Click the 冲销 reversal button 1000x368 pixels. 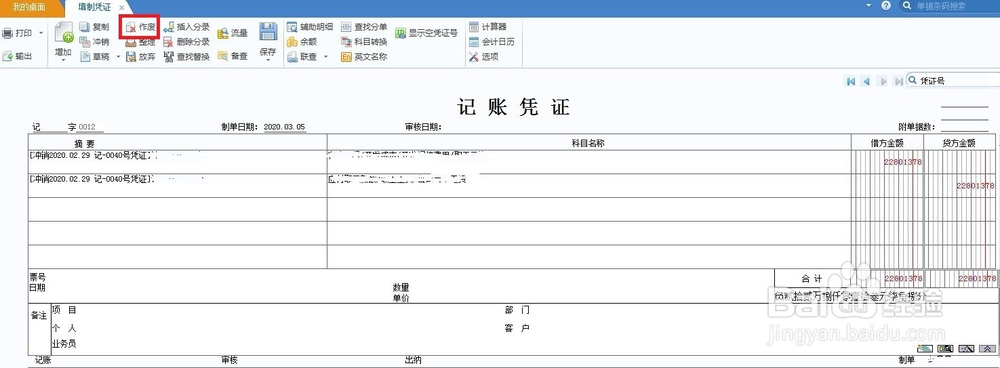[x=94, y=41]
